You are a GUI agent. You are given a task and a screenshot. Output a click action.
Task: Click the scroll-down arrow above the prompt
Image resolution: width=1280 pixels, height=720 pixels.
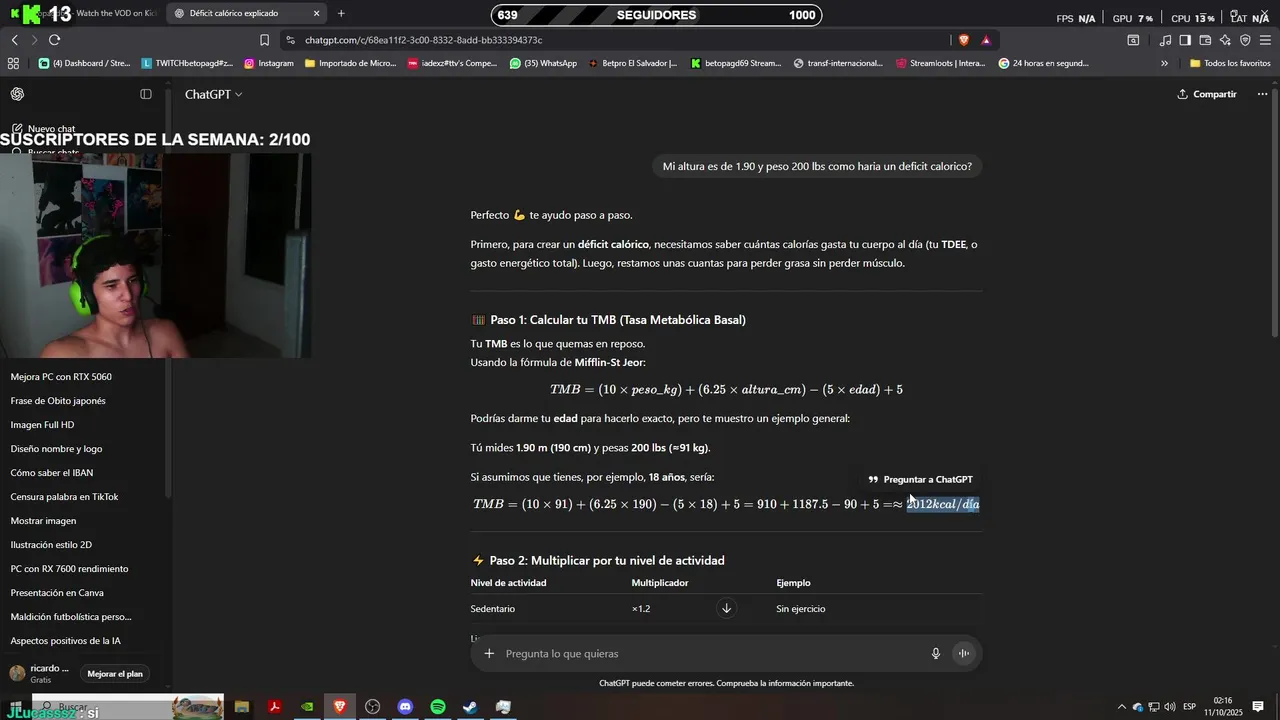click(x=727, y=608)
